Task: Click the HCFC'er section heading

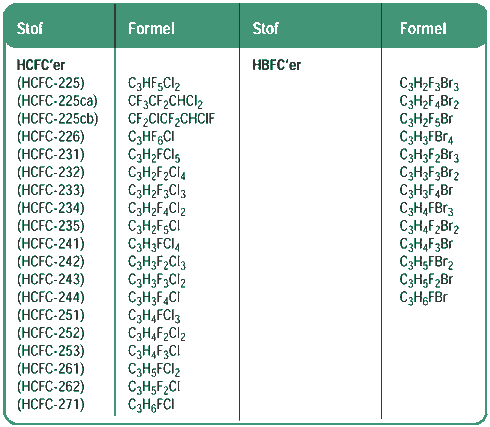Action: [x=41, y=65]
